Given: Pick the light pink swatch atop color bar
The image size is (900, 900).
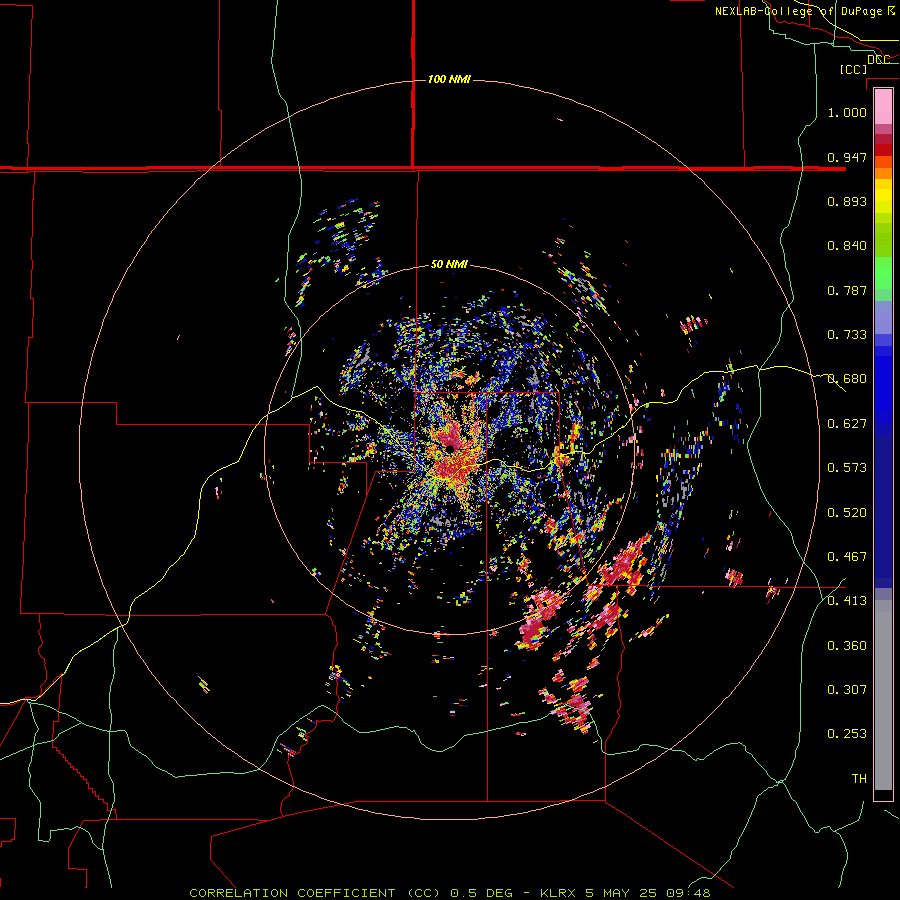Looking at the screenshot, I should pos(883,106).
